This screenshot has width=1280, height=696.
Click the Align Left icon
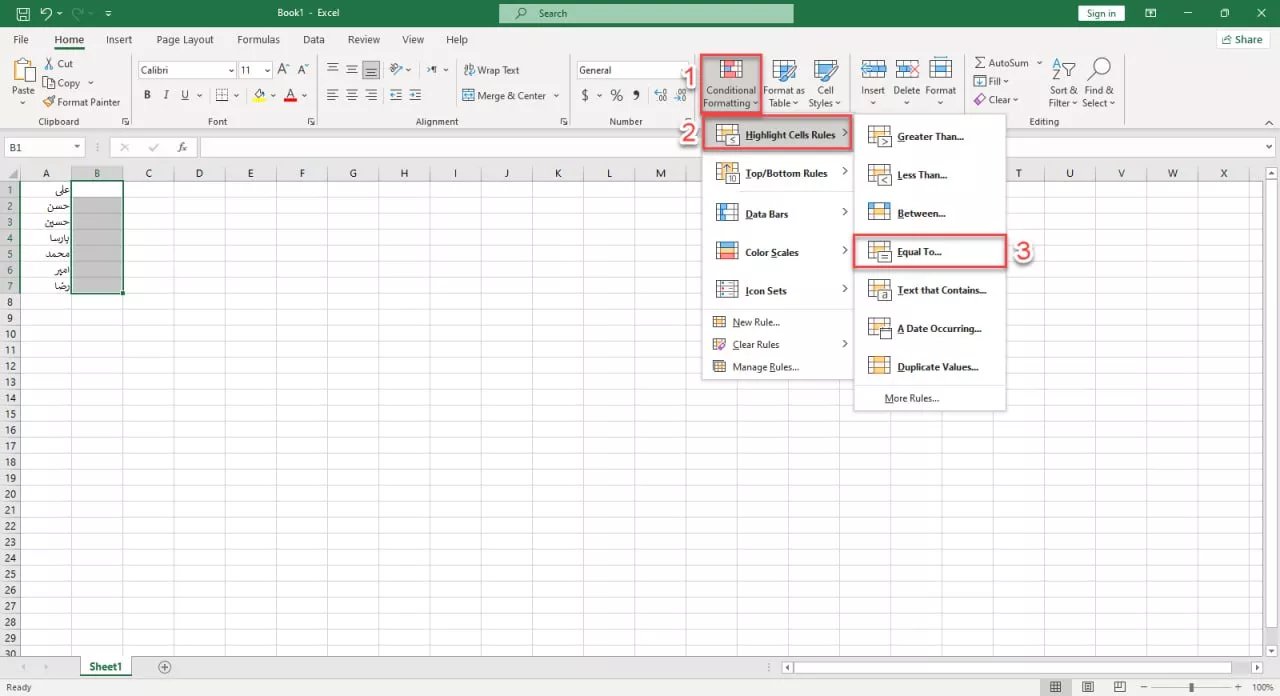point(331,96)
